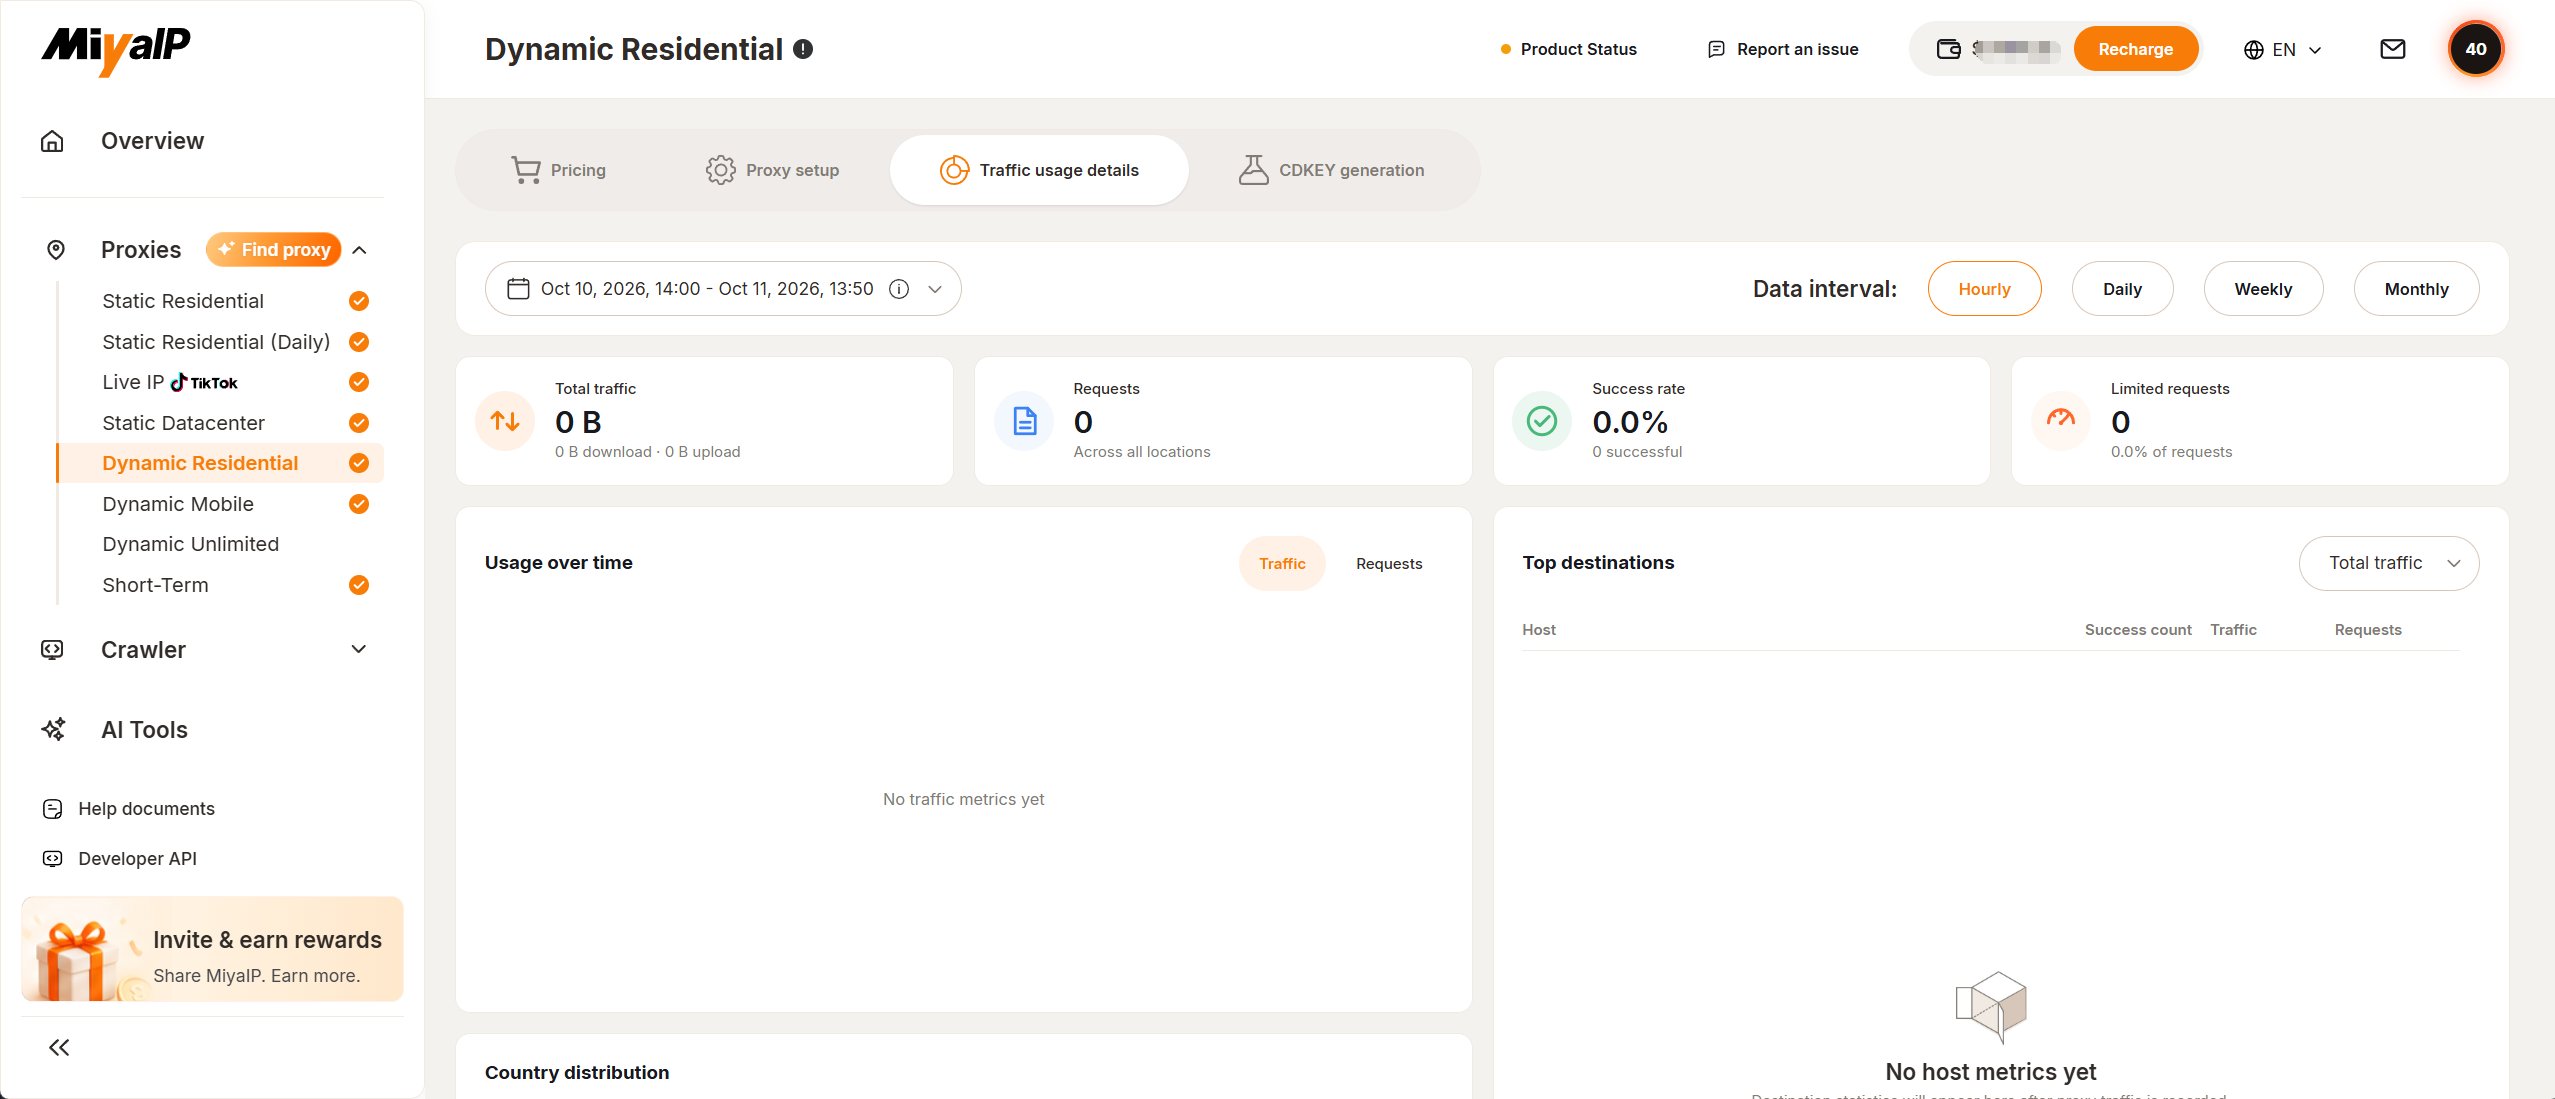Click the info icon beside Dynamic Residential title

803,49
